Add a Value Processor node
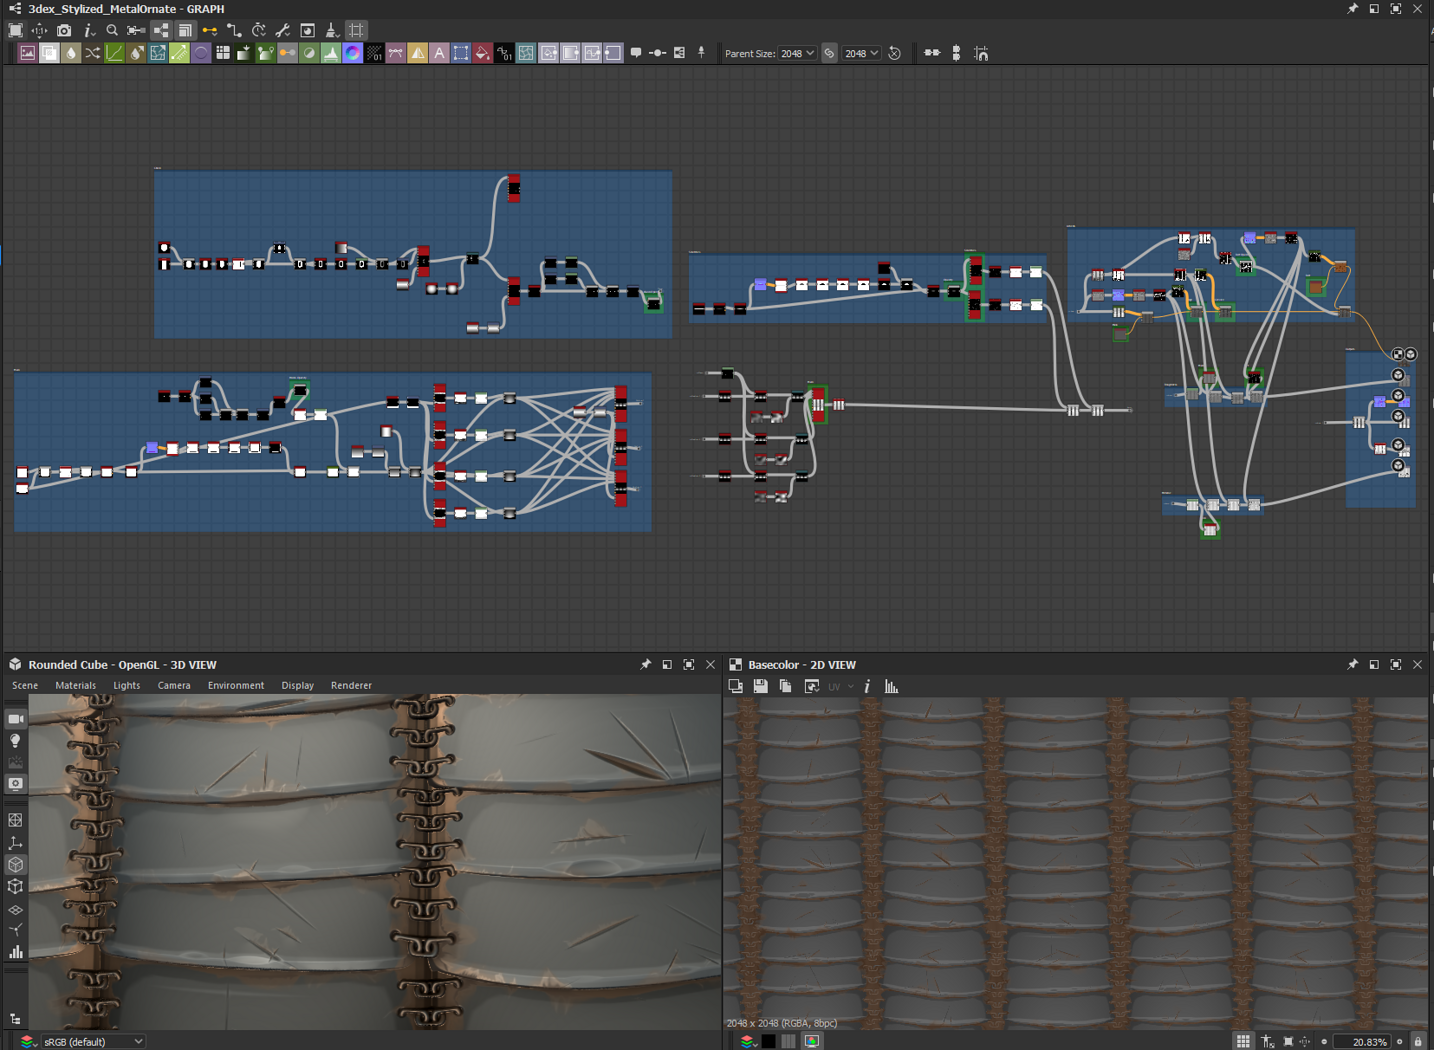The image size is (1434, 1050). (504, 53)
